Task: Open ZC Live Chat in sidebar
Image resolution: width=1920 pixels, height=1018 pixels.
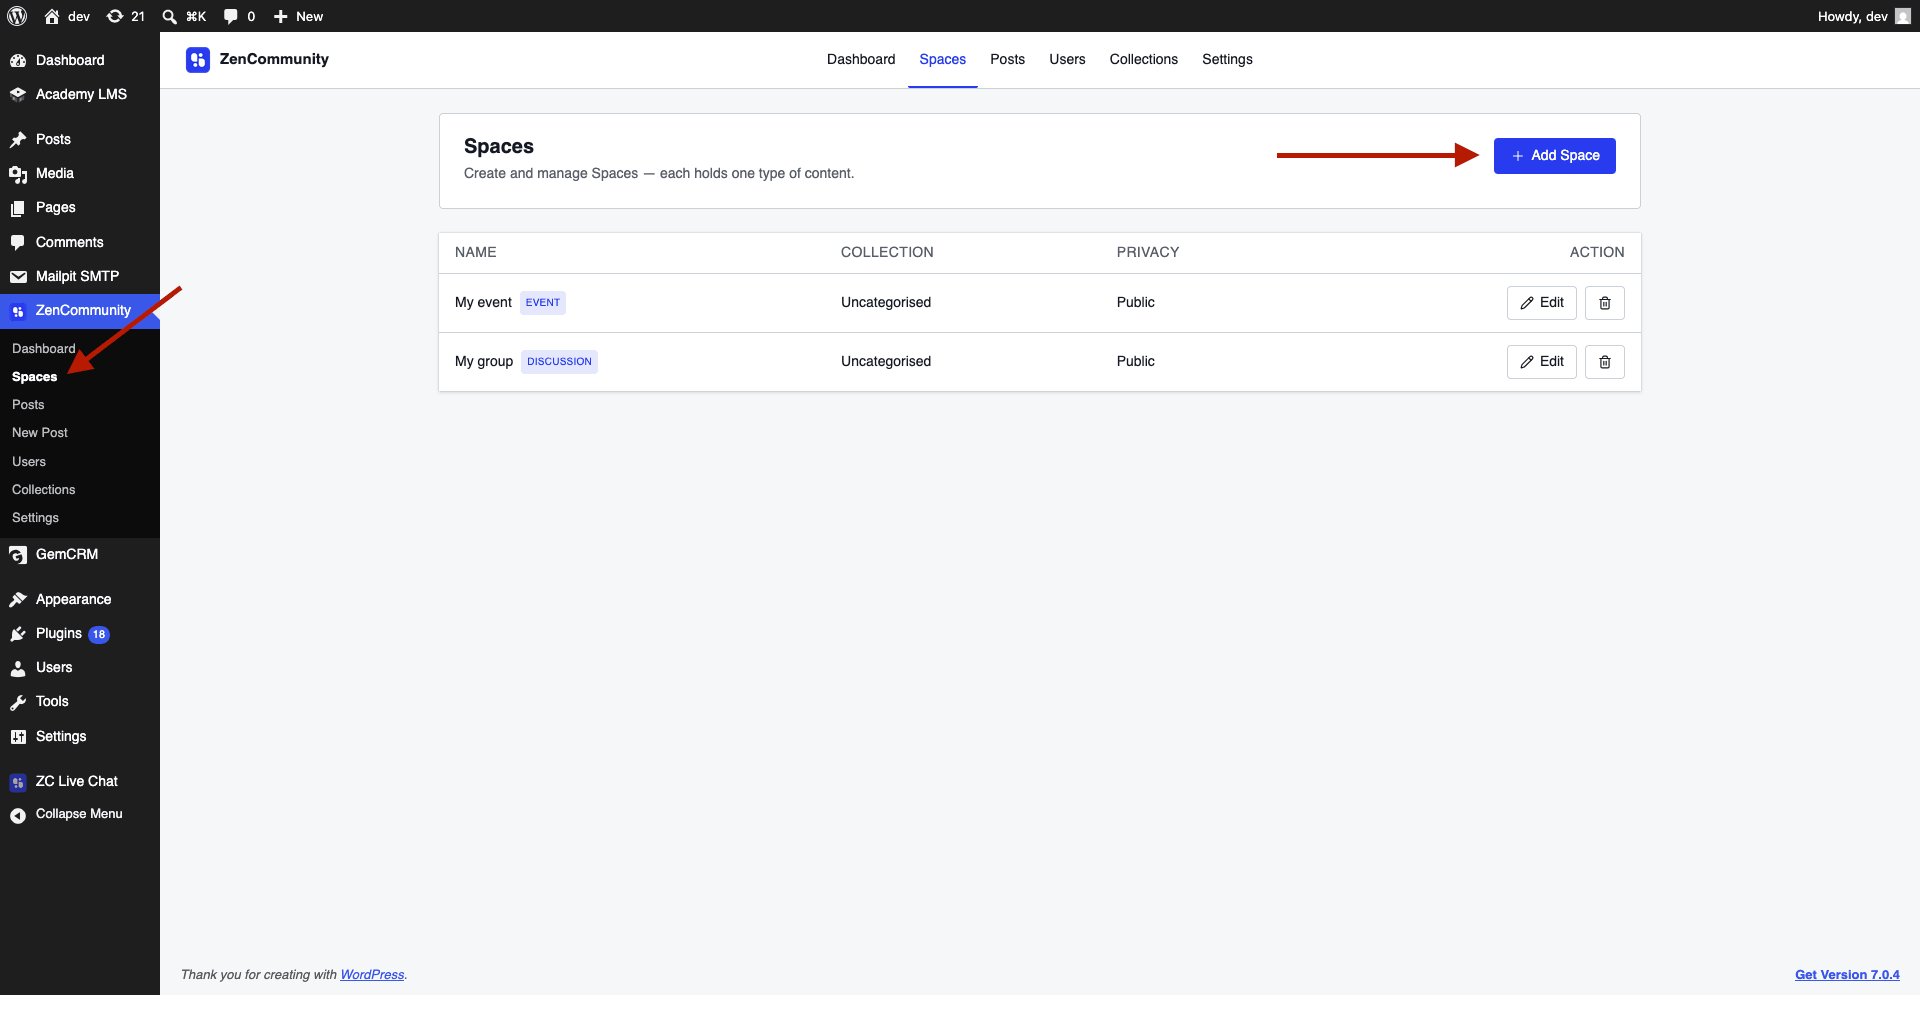Action: click(80, 781)
